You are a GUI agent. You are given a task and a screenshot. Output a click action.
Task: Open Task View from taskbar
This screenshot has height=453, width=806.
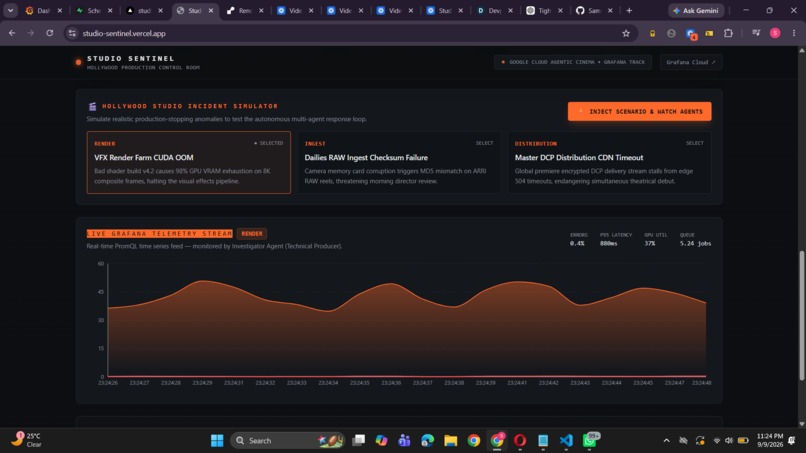(x=358, y=441)
